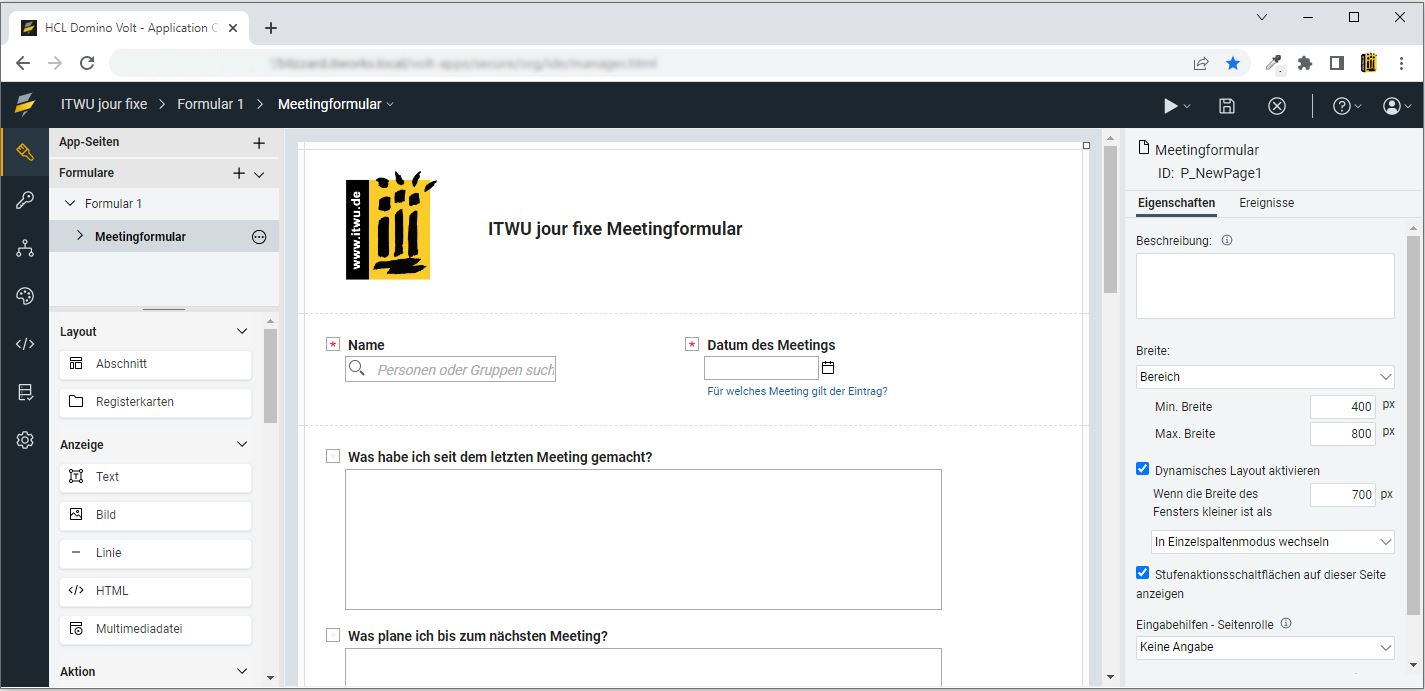Select the HTML palette item
Image resolution: width=1425 pixels, height=691 pixels.
(x=156, y=591)
